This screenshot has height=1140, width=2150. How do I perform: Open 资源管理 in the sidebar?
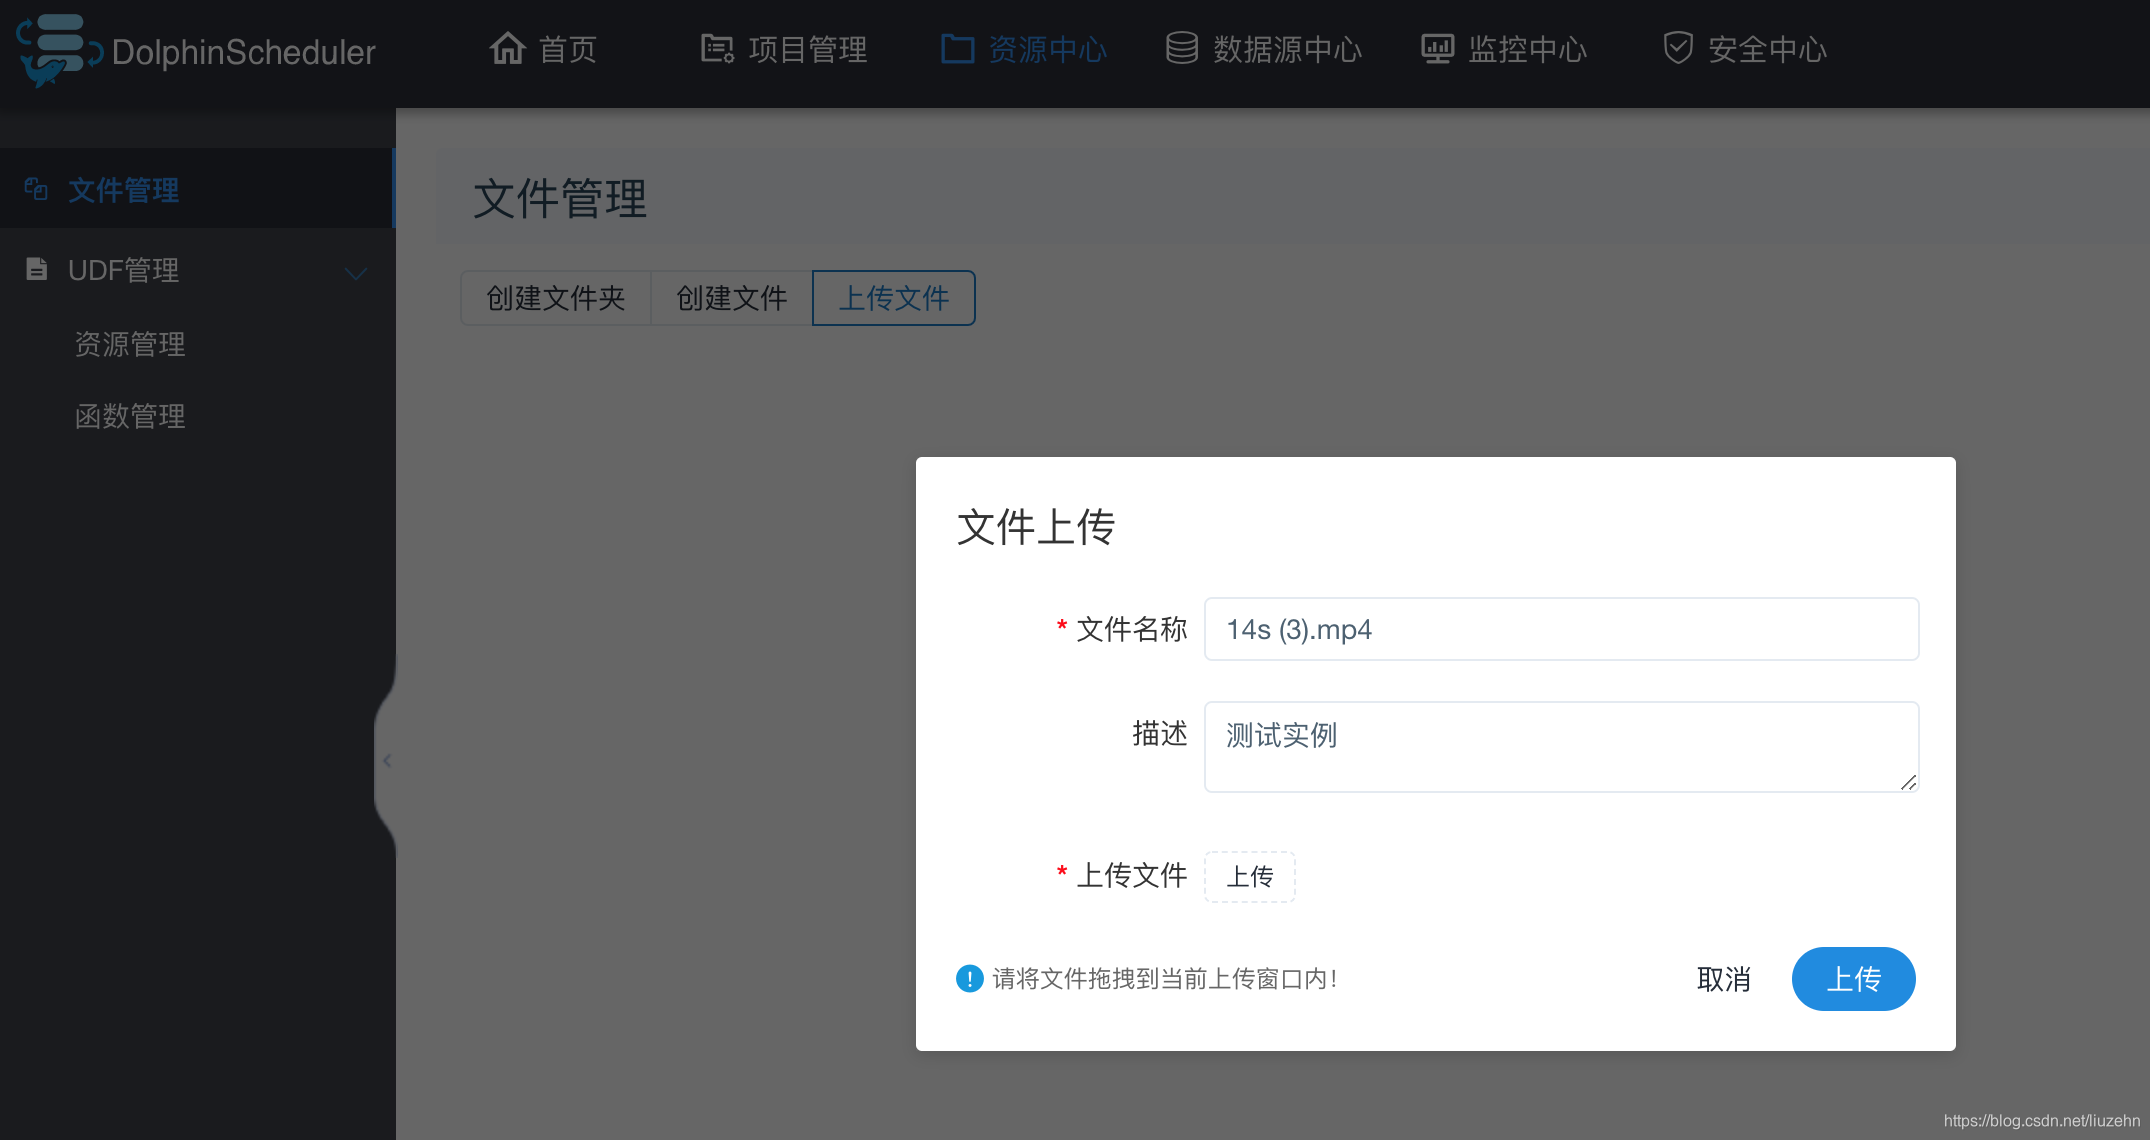(130, 344)
